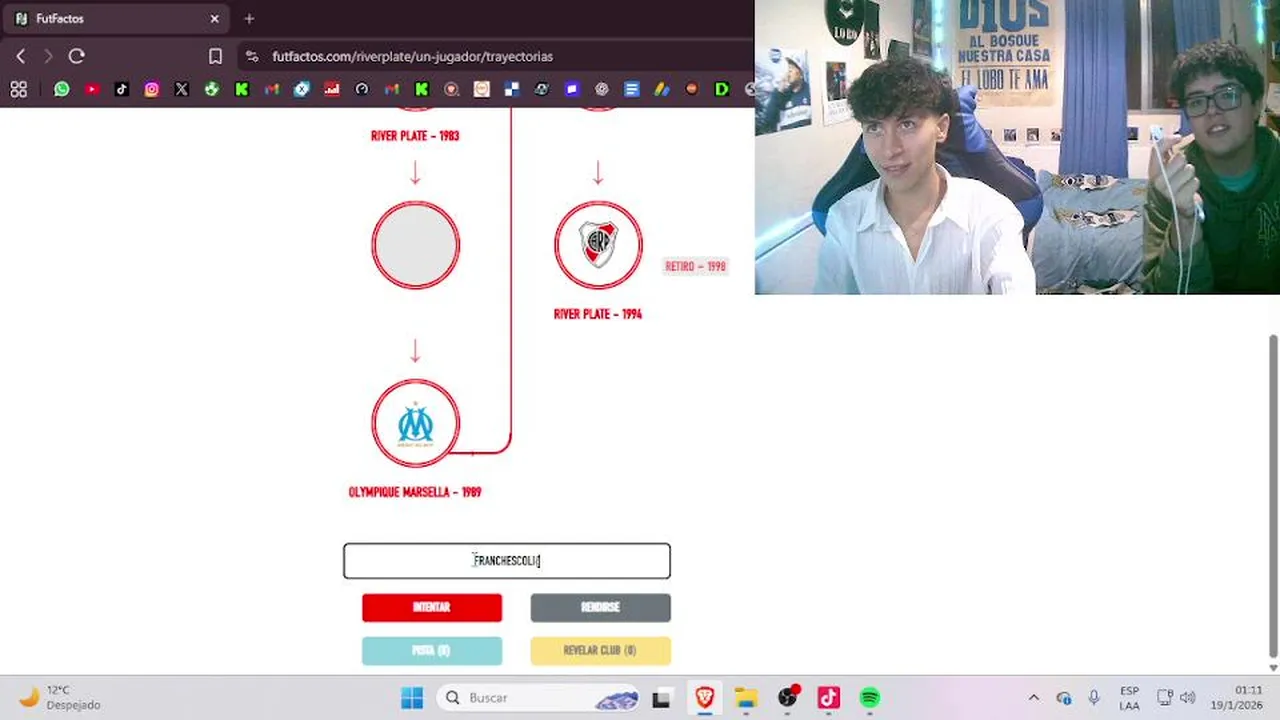Click the "RETIRO - 1998" tag
The image size is (1280, 720).
click(695, 266)
